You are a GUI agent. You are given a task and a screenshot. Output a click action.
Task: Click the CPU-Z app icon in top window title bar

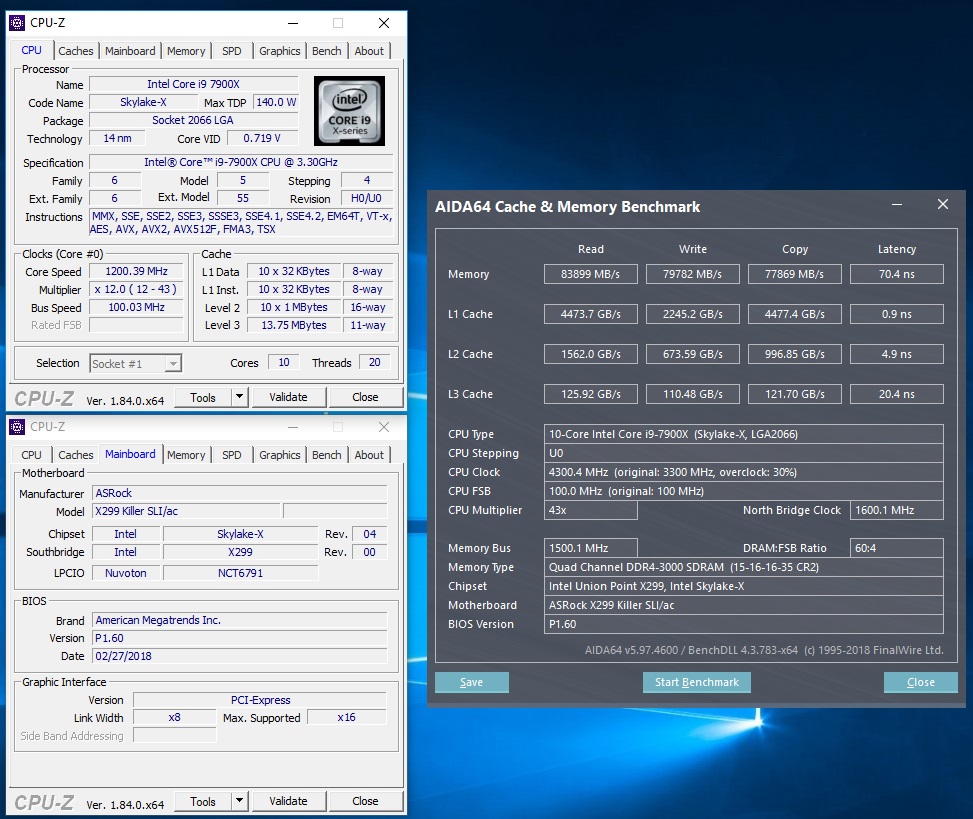pos(17,23)
